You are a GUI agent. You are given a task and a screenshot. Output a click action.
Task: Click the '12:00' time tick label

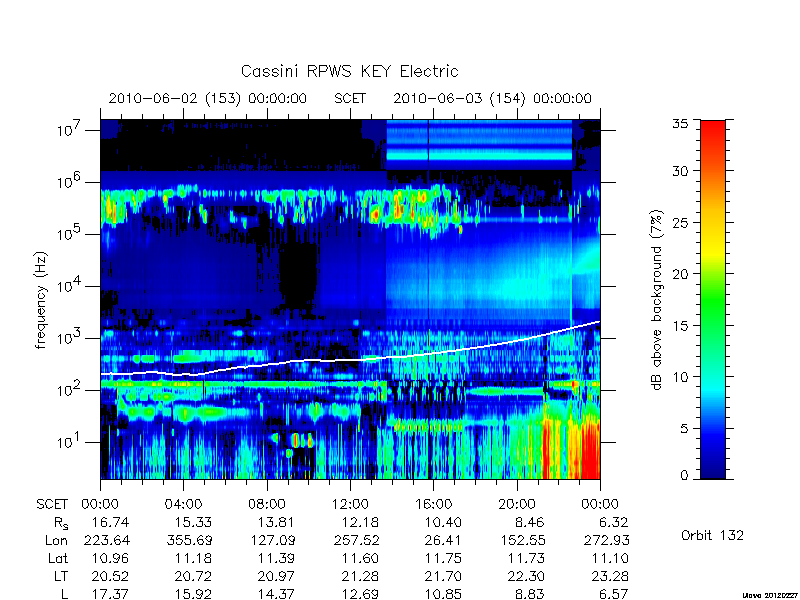[350, 505]
